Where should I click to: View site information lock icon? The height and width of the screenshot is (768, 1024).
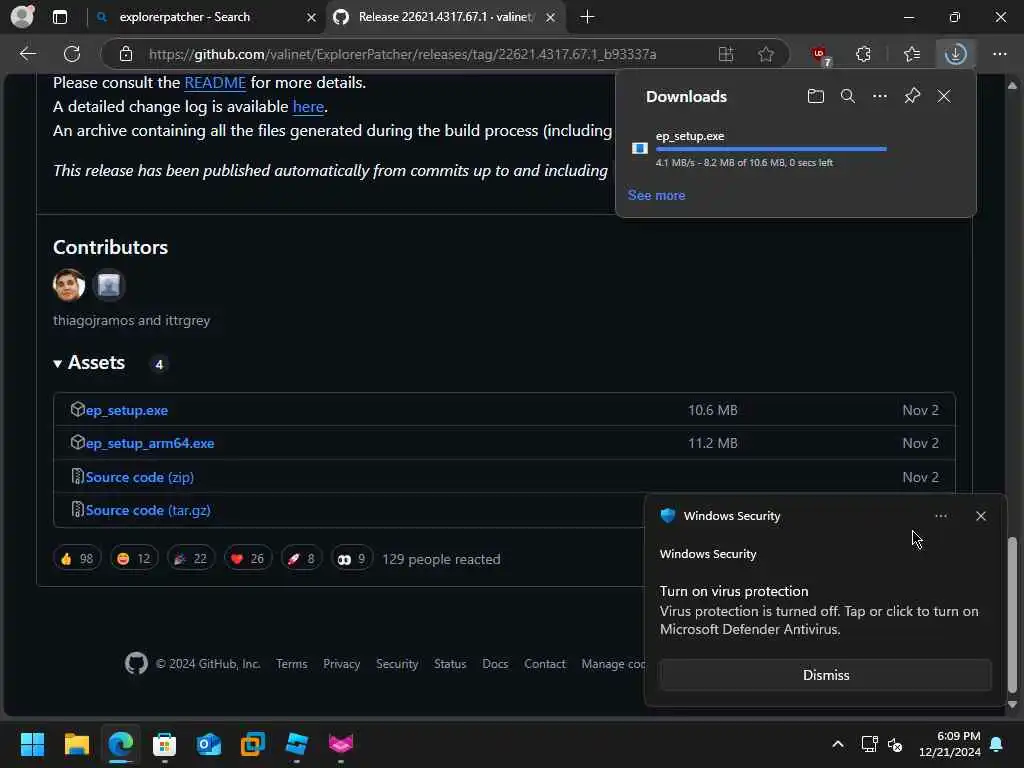[126, 54]
